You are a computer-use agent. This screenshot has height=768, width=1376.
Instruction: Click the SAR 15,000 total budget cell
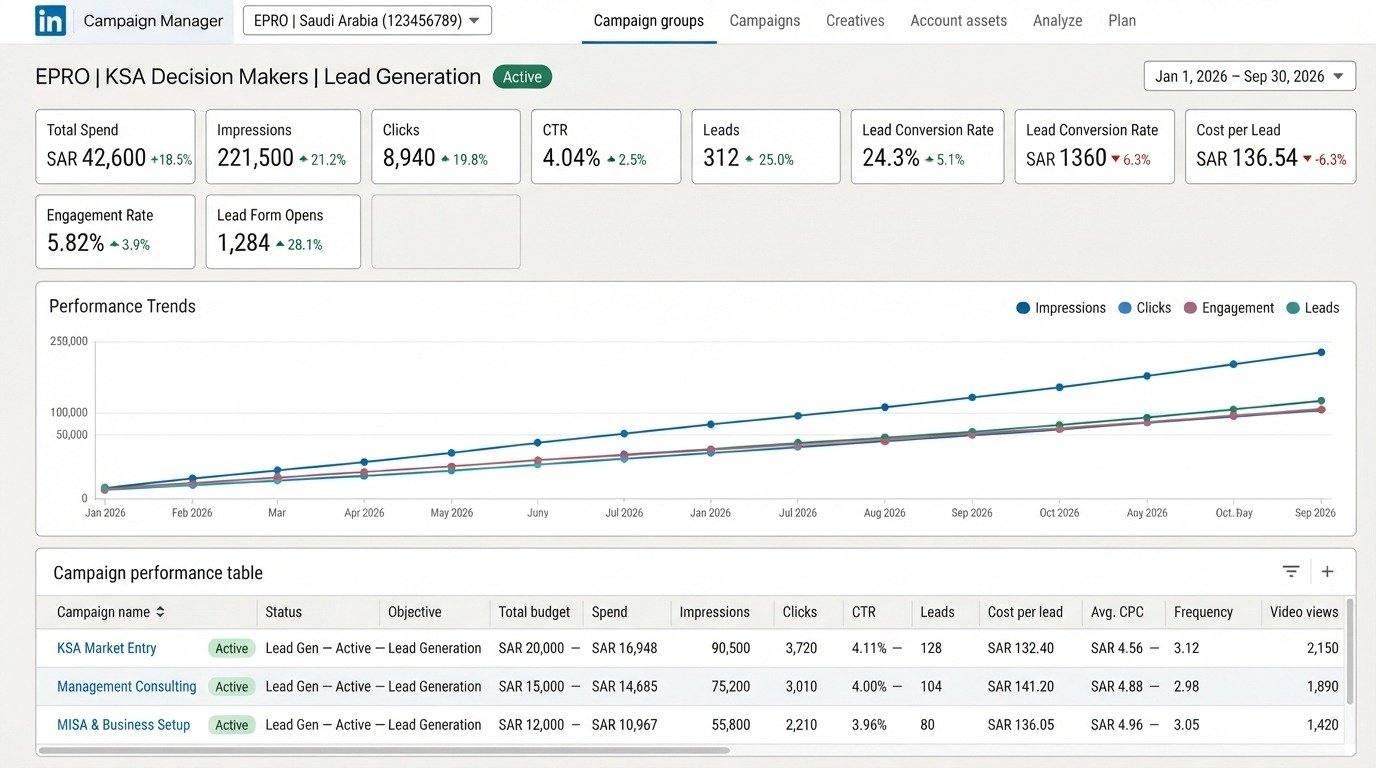(532, 687)
